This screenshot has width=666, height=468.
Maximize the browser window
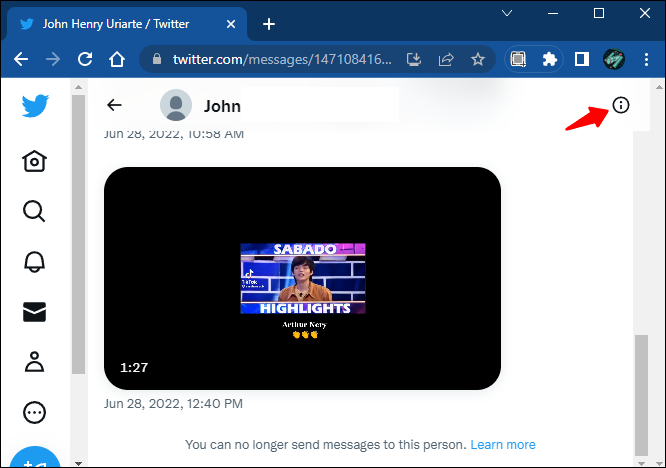[x=598, y=14]
